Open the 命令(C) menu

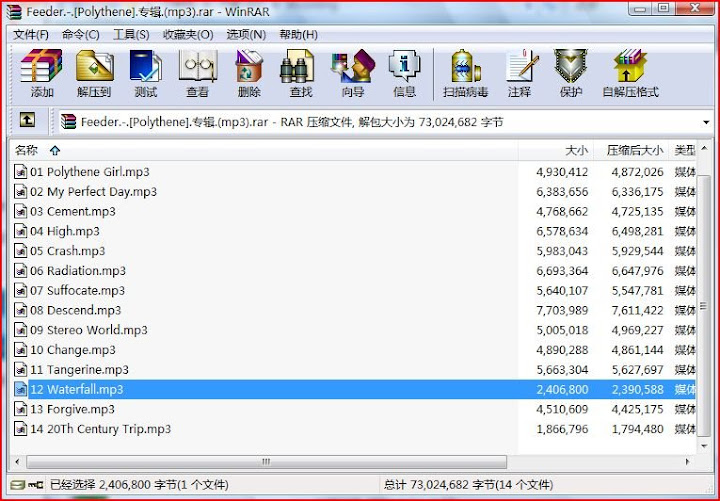click(x=80, y=35)
